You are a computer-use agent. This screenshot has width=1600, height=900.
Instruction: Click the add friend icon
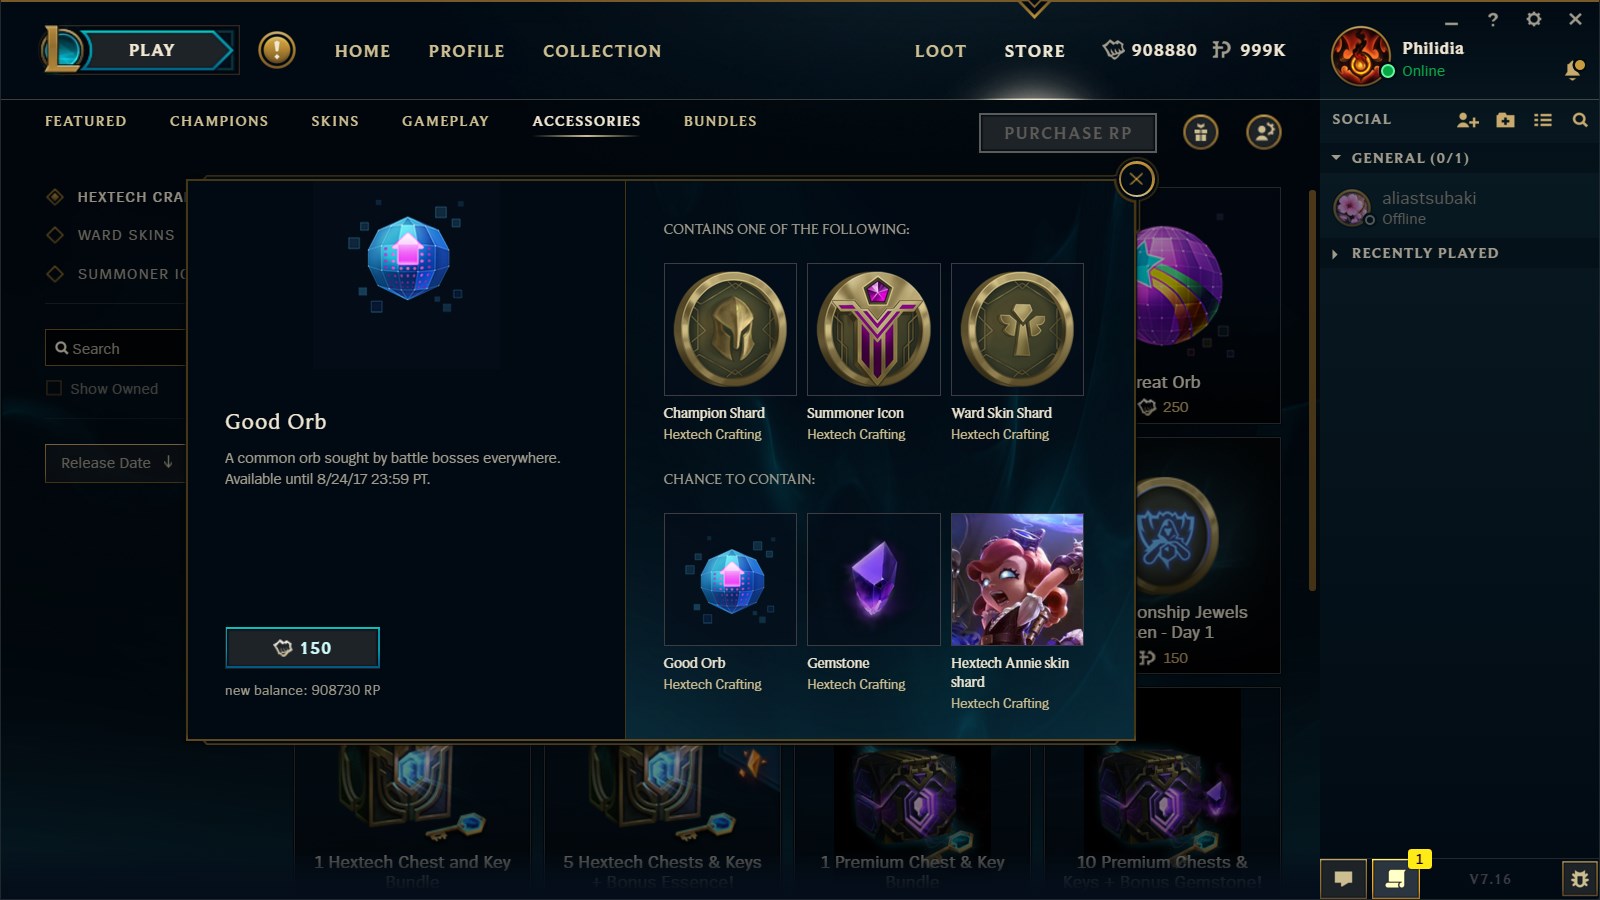(1467, 120)
